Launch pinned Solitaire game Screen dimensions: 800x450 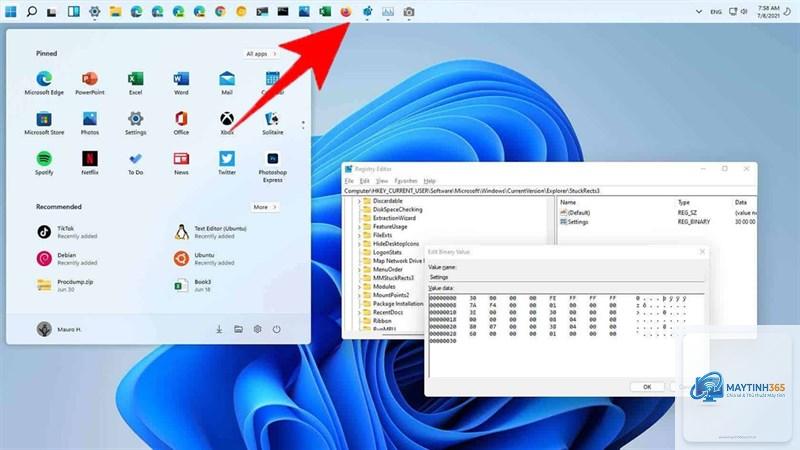tap(272, 123)
